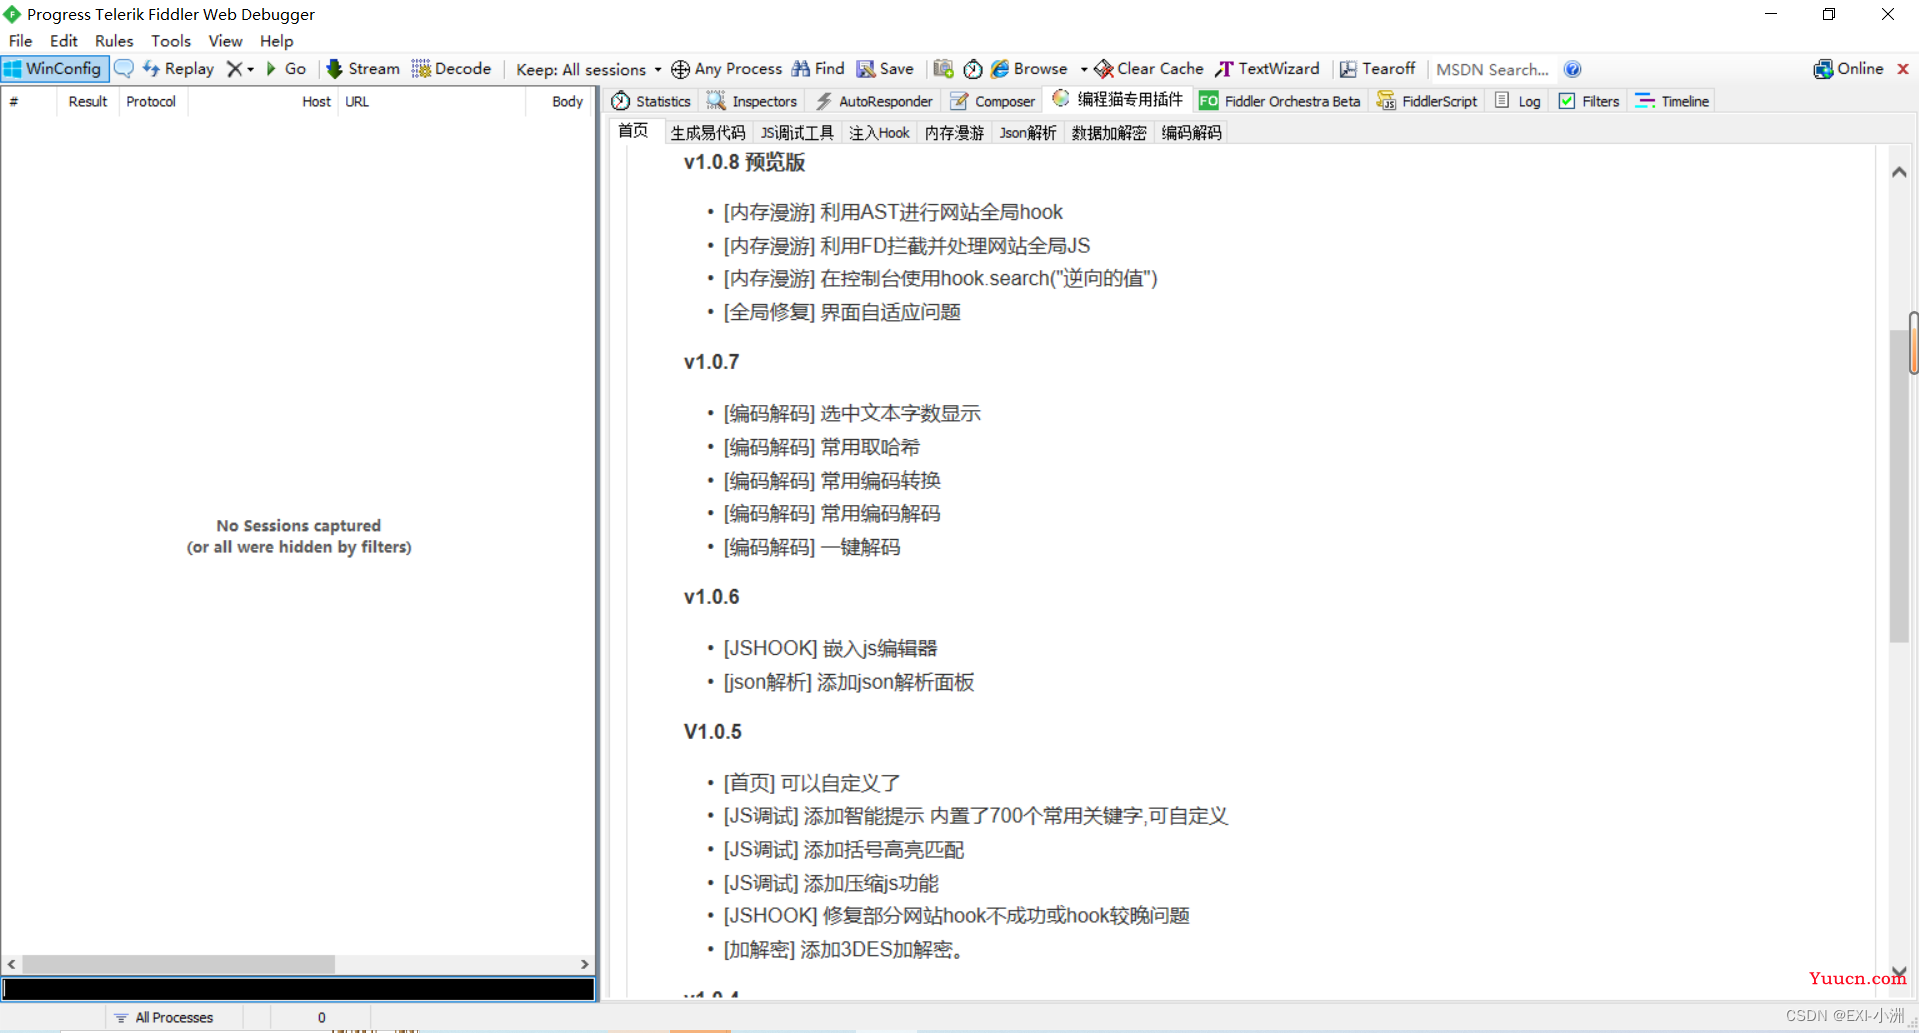Click the timer stopwatch icon
The width and height of the screenshot is (1919, 1033).
point(973,69)
